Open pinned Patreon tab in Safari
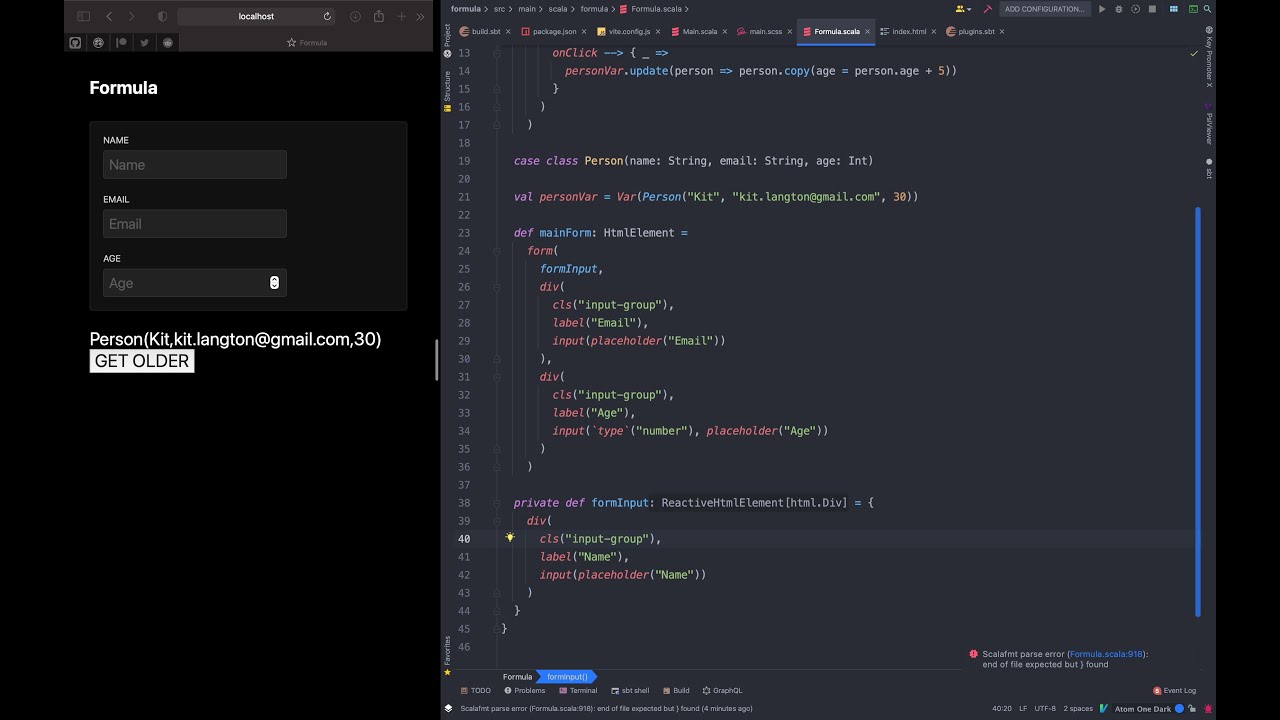1280x720 pixels. [x=121, y=43]
